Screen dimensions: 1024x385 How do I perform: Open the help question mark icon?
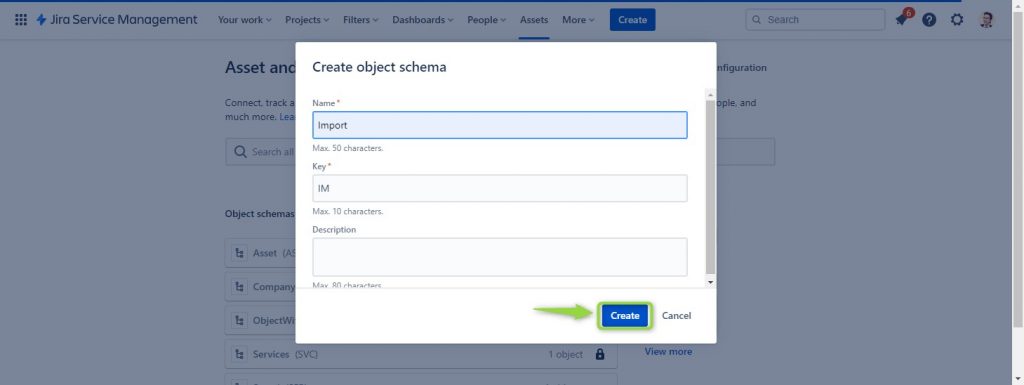(x=929, y=20)
